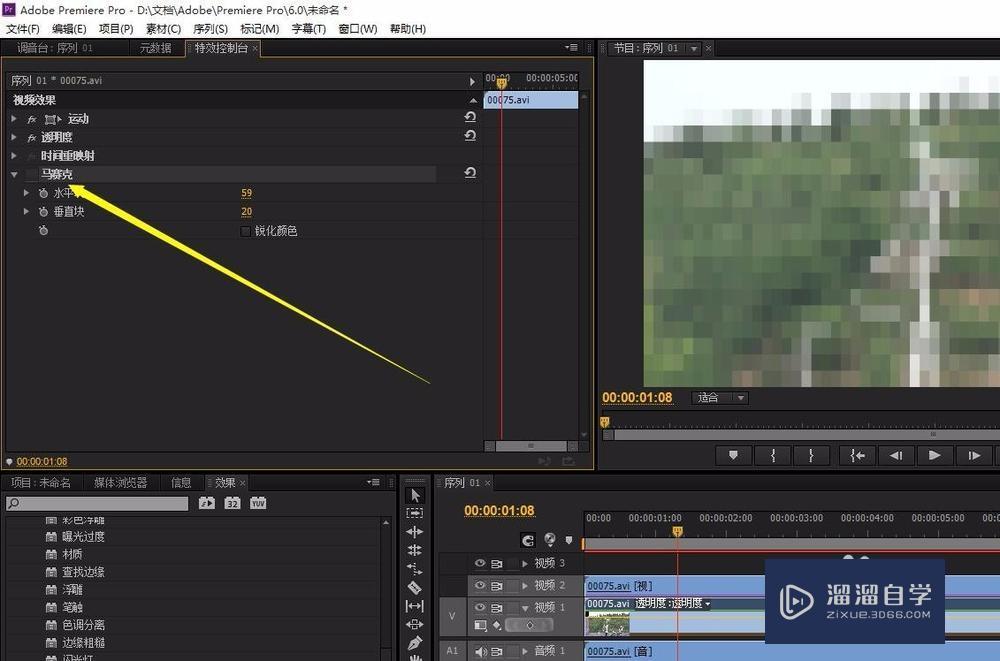The height and width of the screenshot is (661, 1000).
Task: Open the 适合 zoom level dropdown
Action: click(x=720, y=398)
